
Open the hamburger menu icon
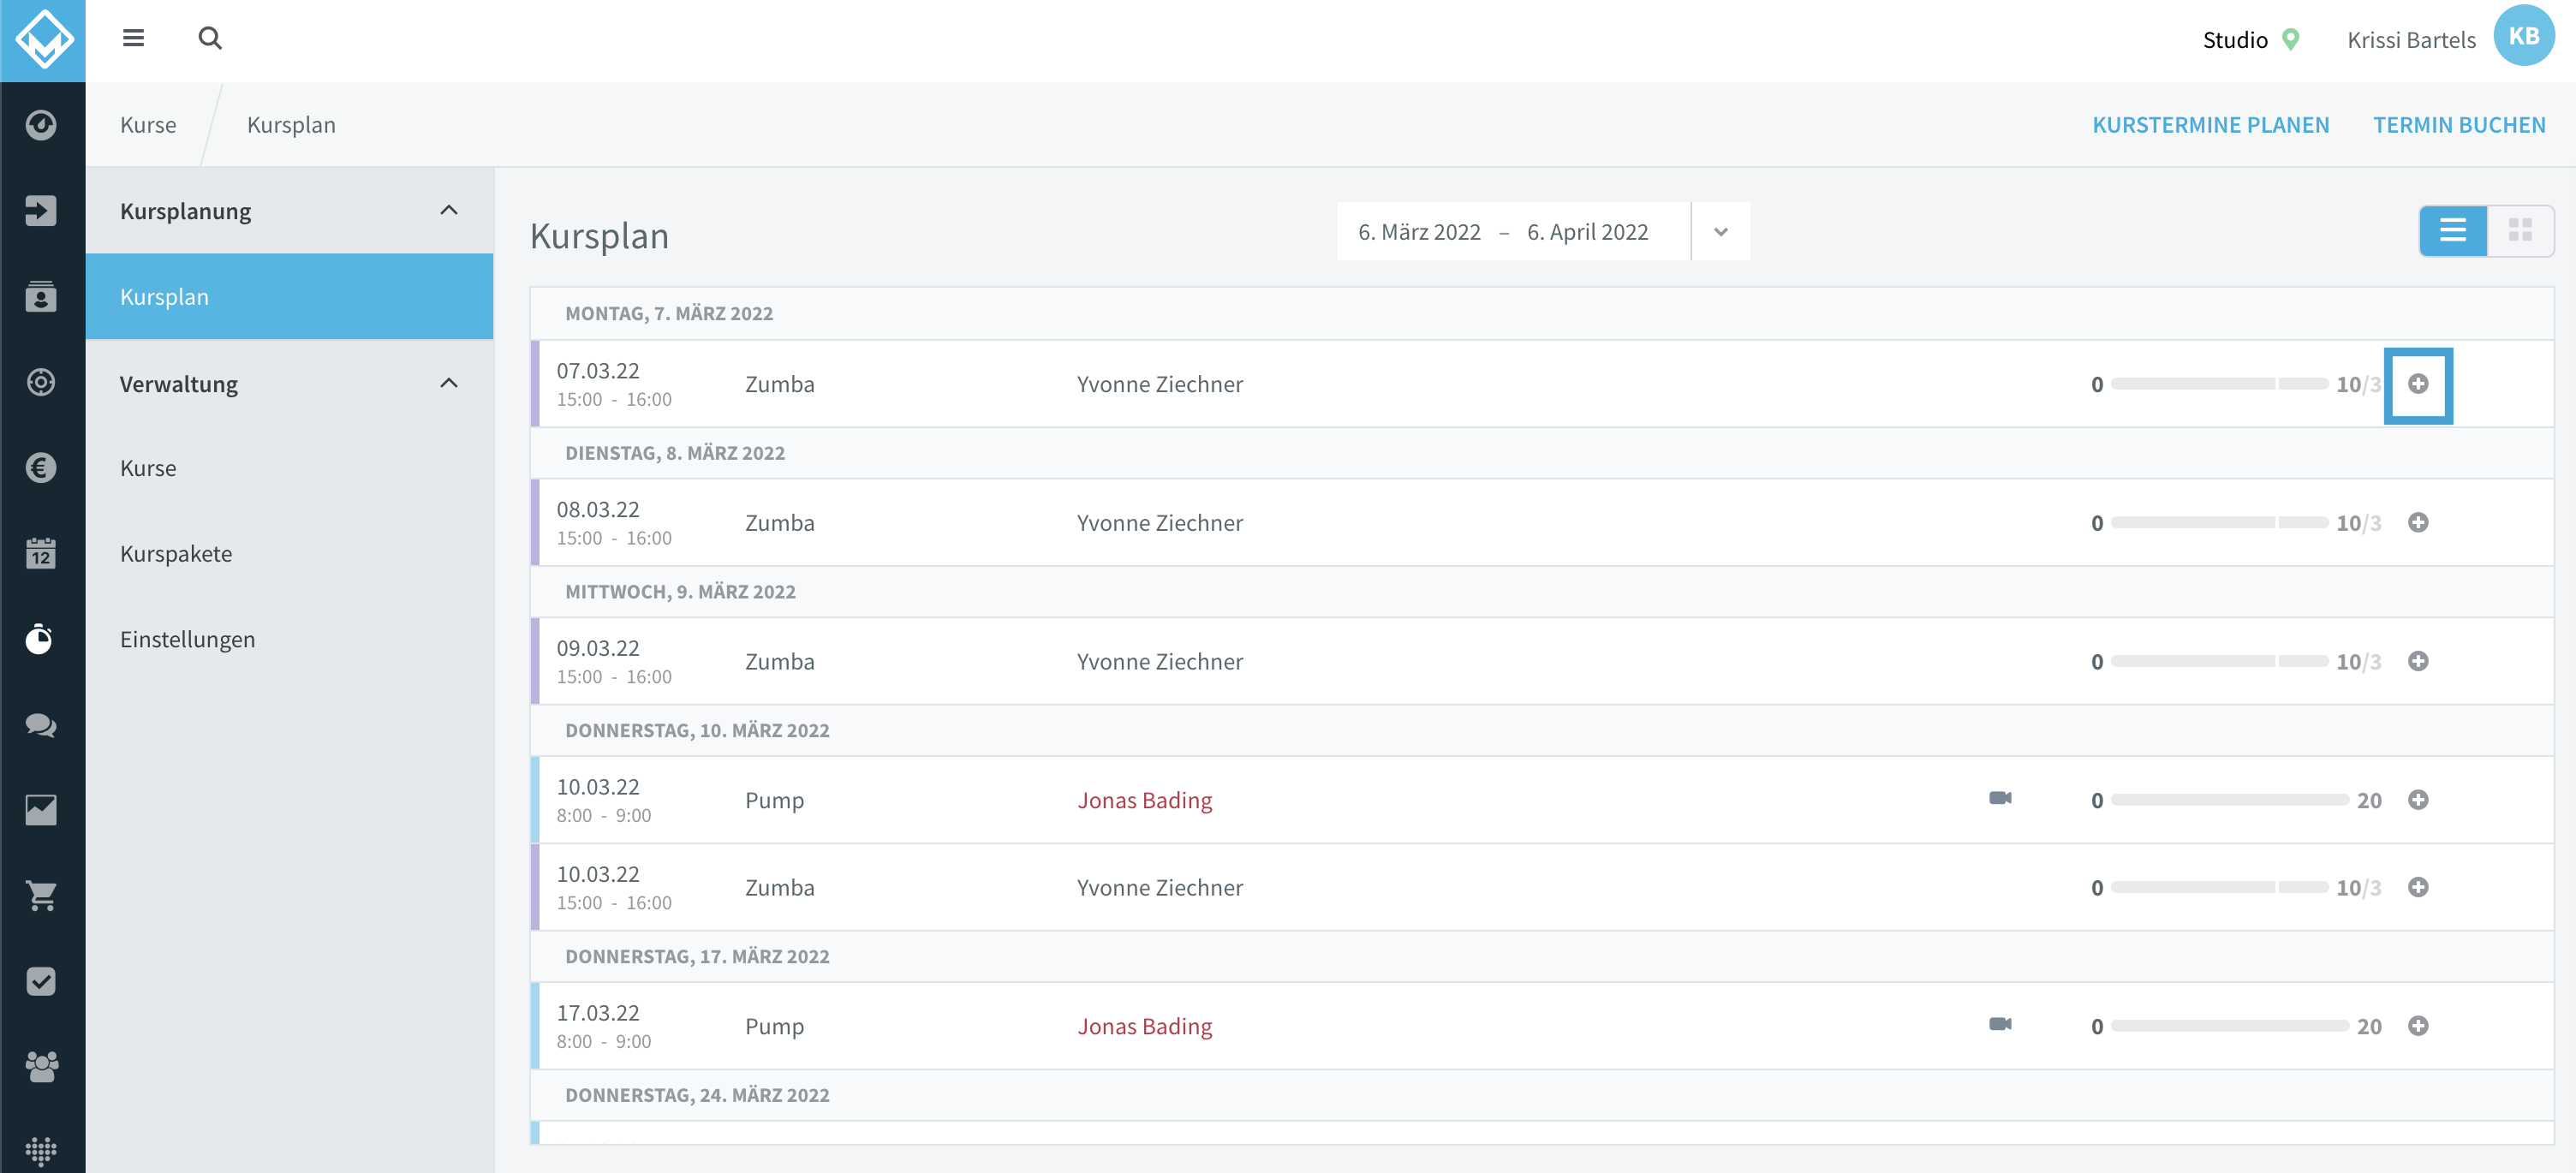coord(133,38)
